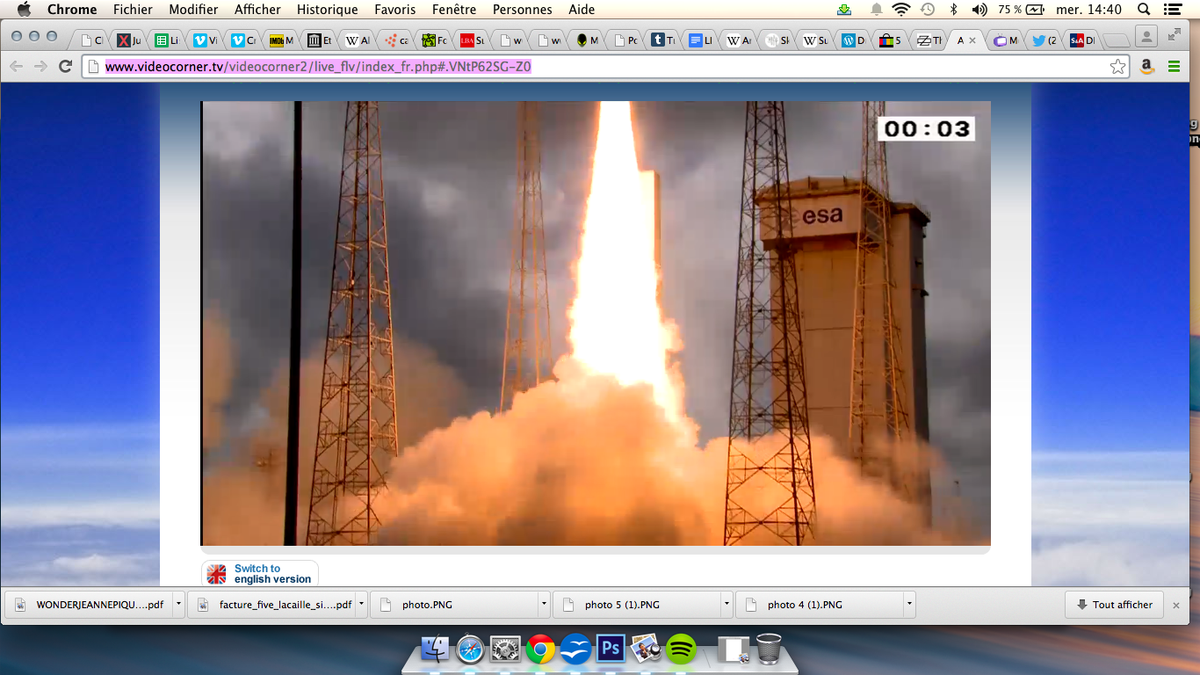Open Spotlight search magnifier
Screen dimensions: 1200x675
tap(1142, 9)
